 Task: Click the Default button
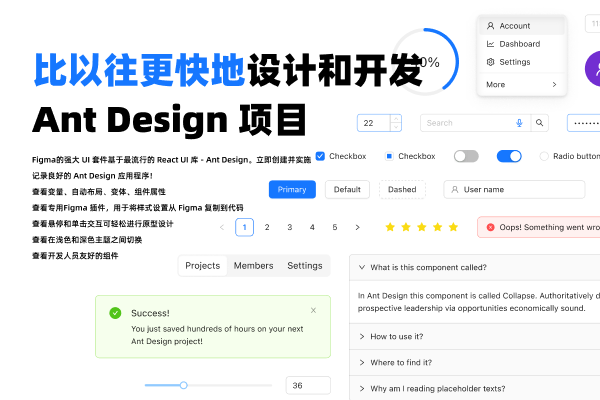pyautogui.click(x=347, y=189)
